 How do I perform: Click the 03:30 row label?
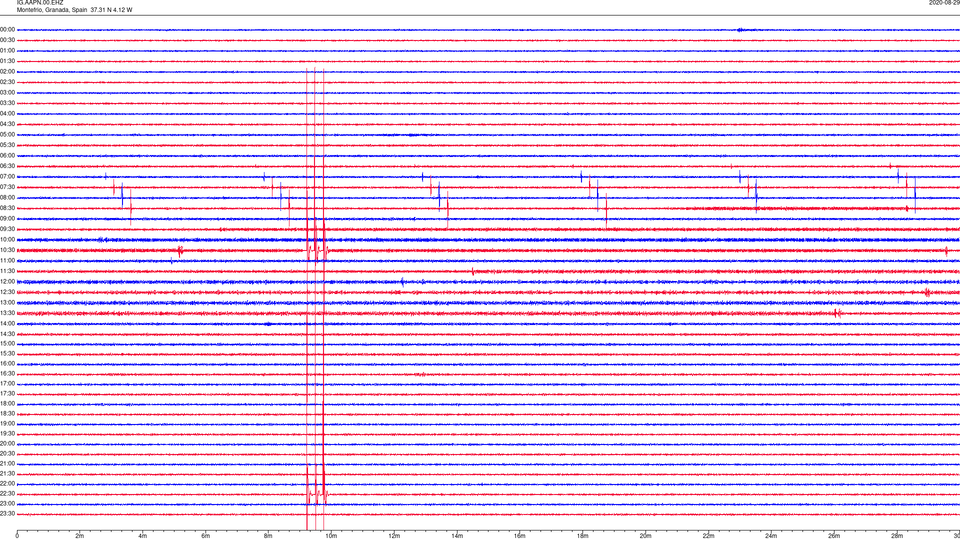7,103
